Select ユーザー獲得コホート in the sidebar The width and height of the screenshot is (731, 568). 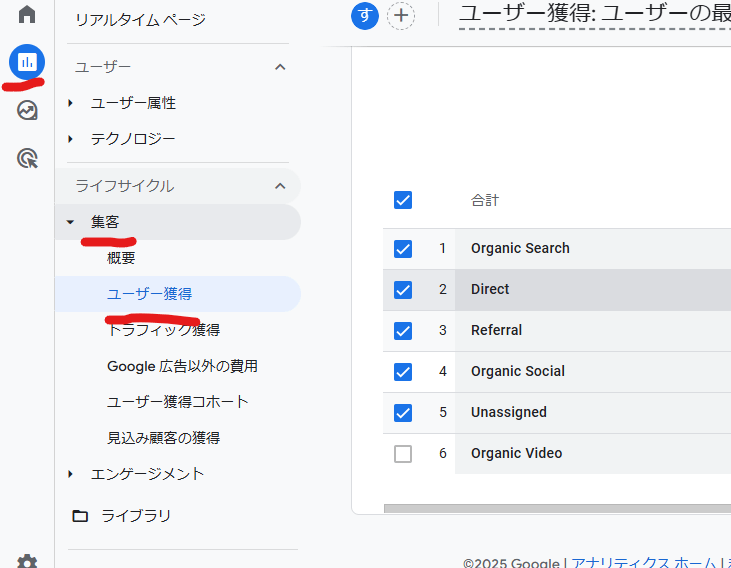coord(177,402)
